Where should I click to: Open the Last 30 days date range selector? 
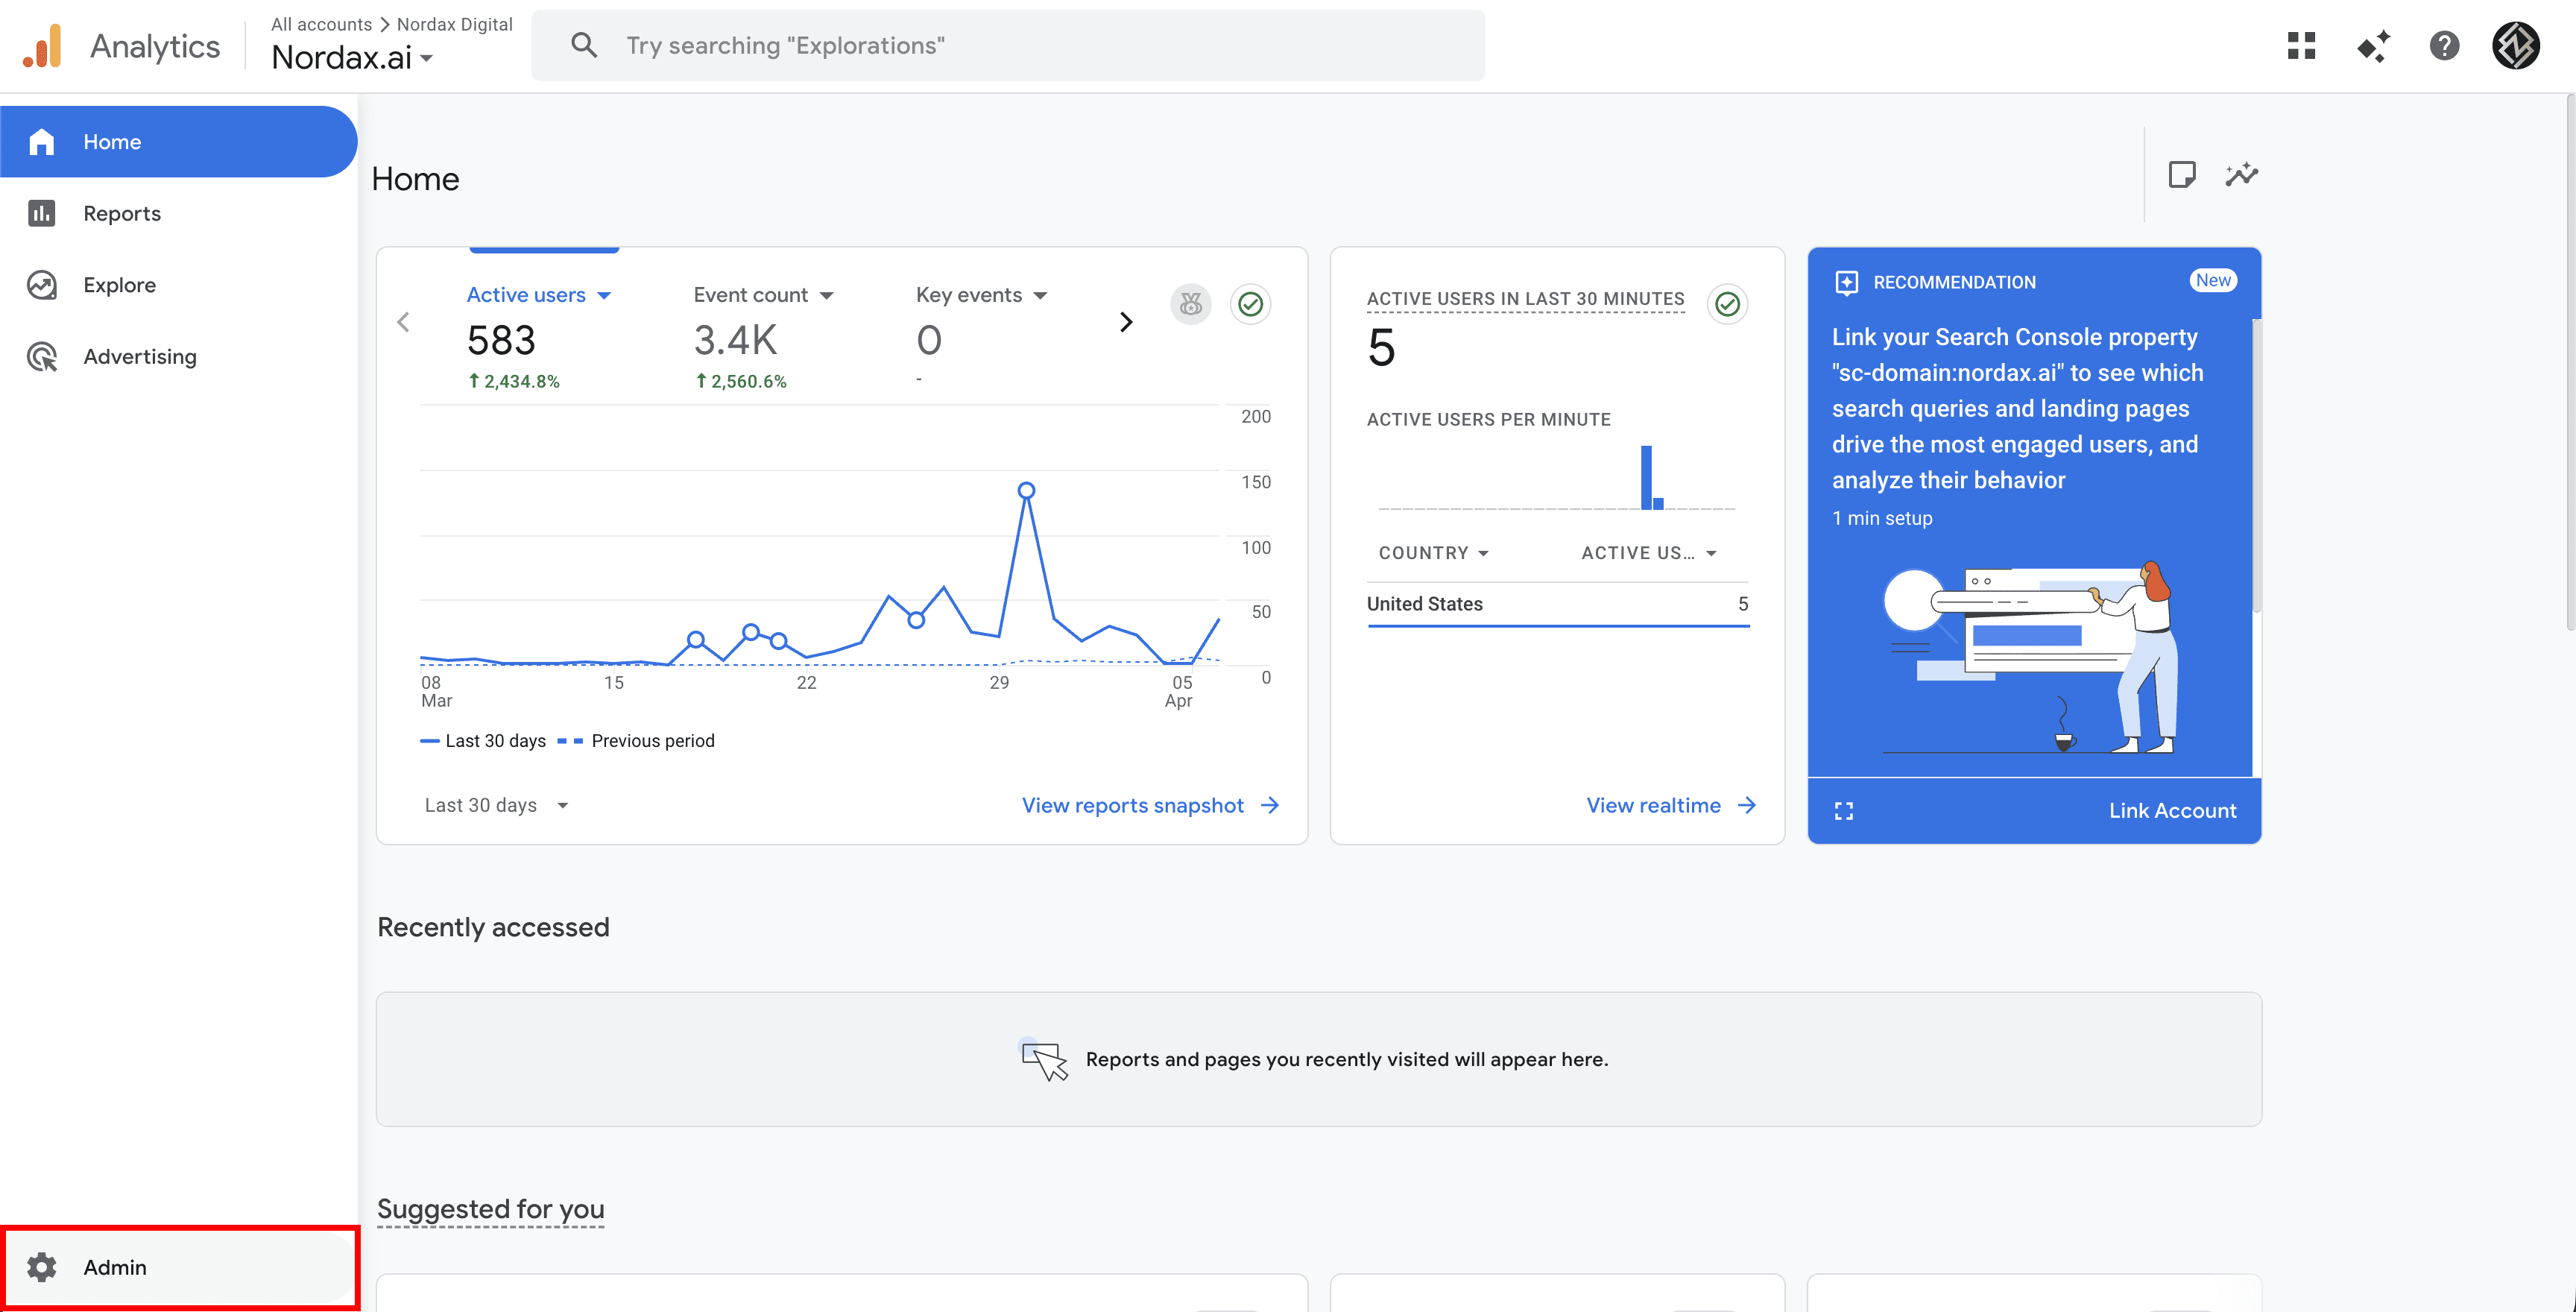496,804
